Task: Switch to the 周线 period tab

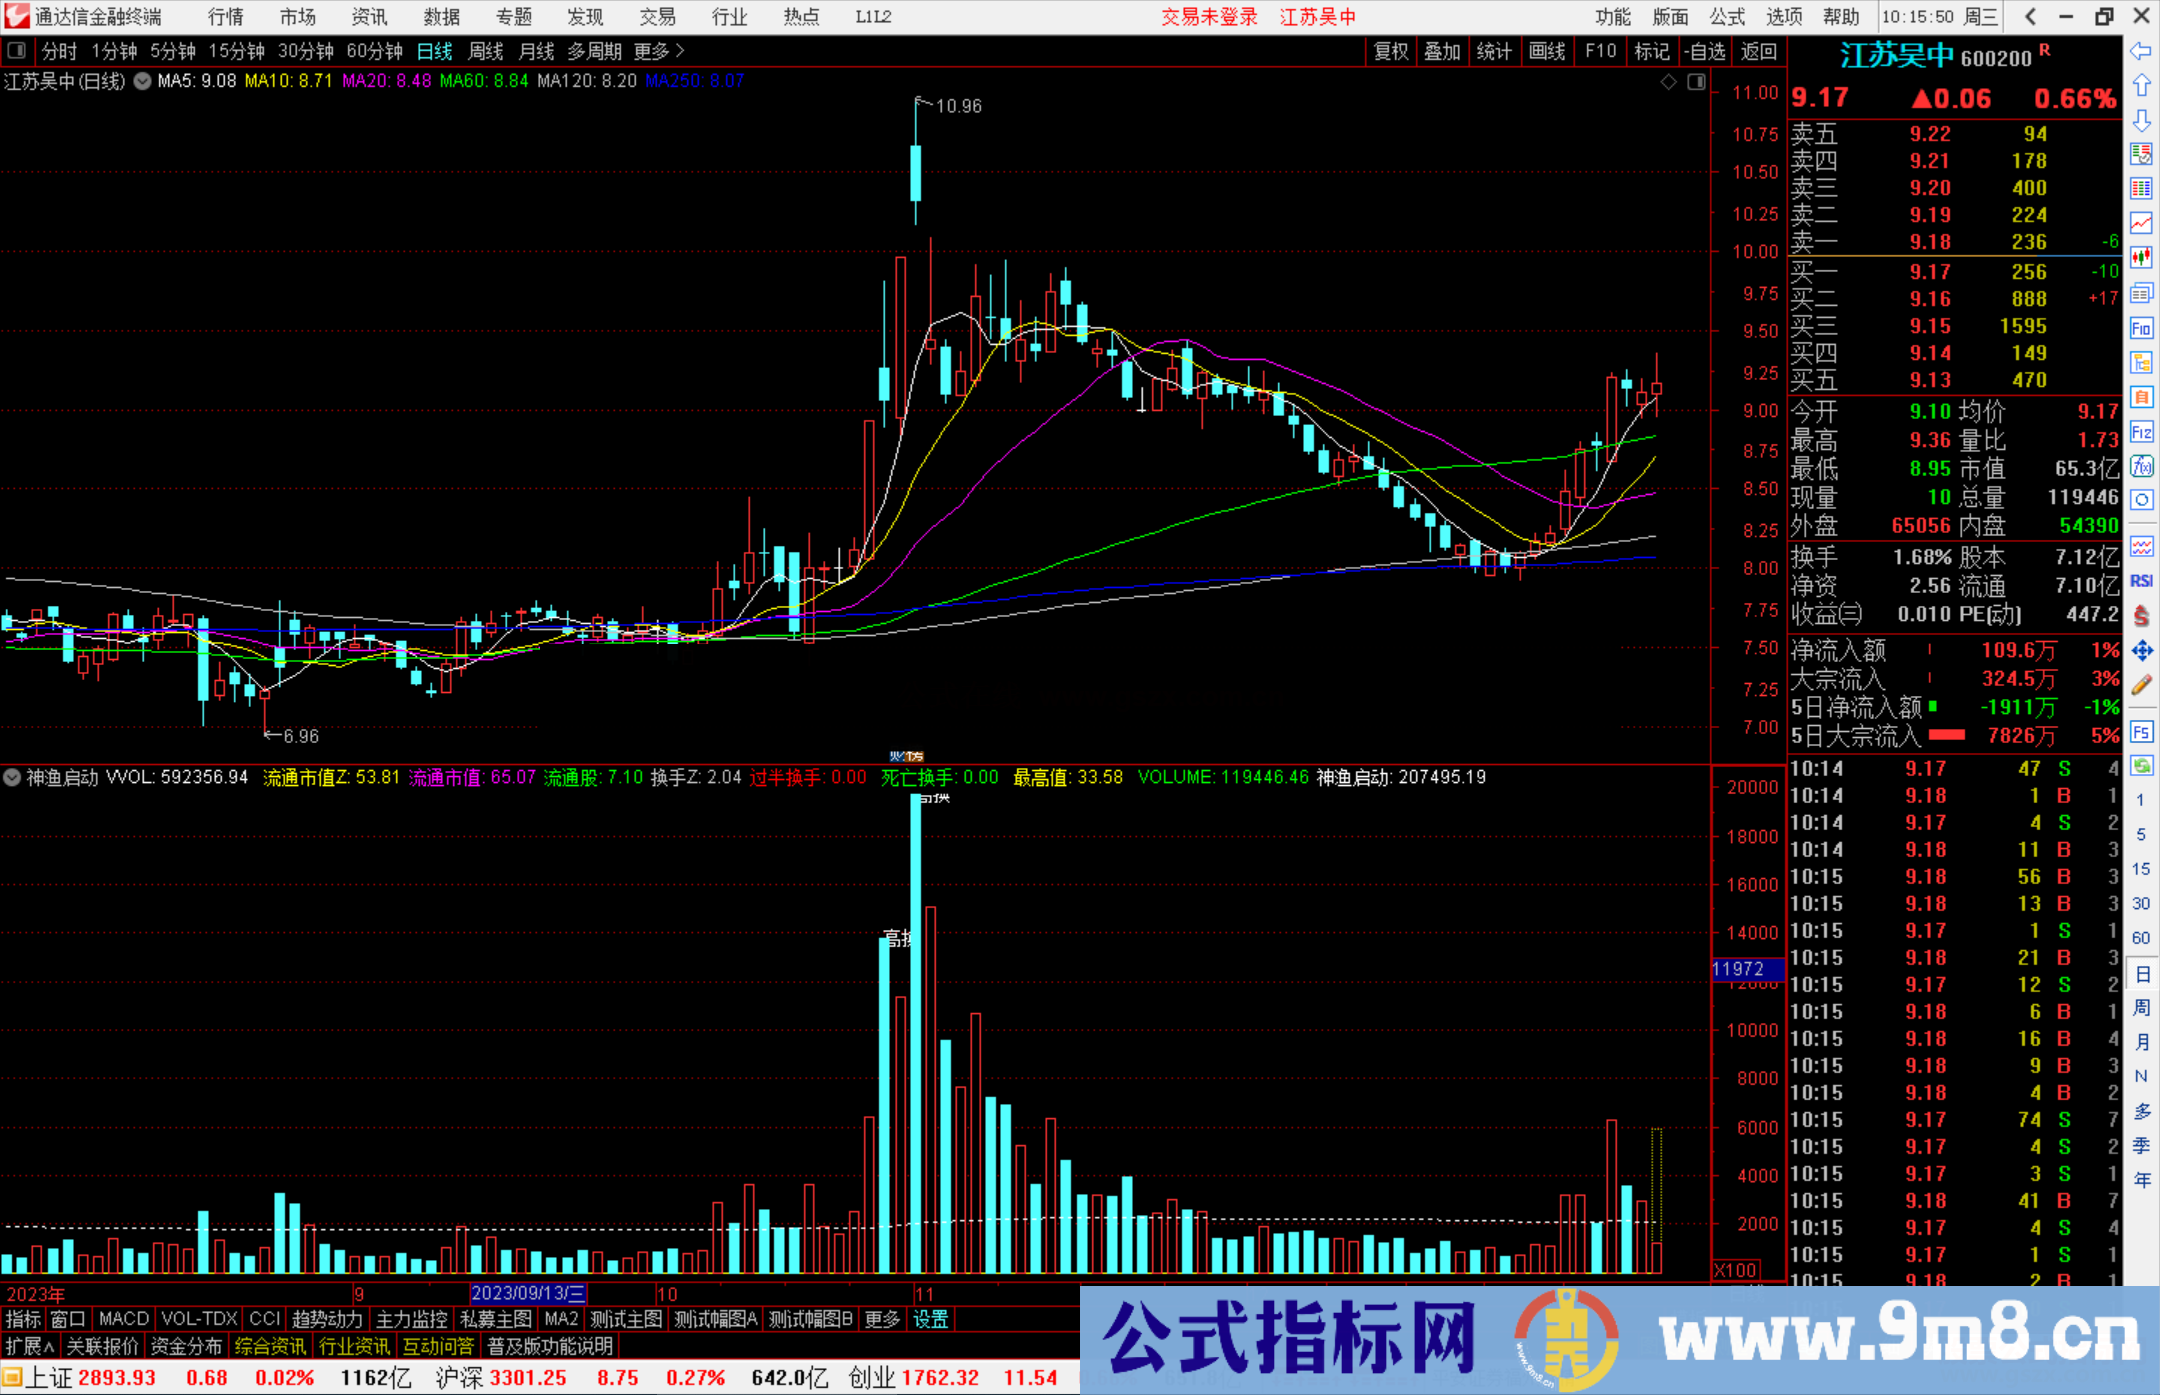Action: [x=486, y=51]
